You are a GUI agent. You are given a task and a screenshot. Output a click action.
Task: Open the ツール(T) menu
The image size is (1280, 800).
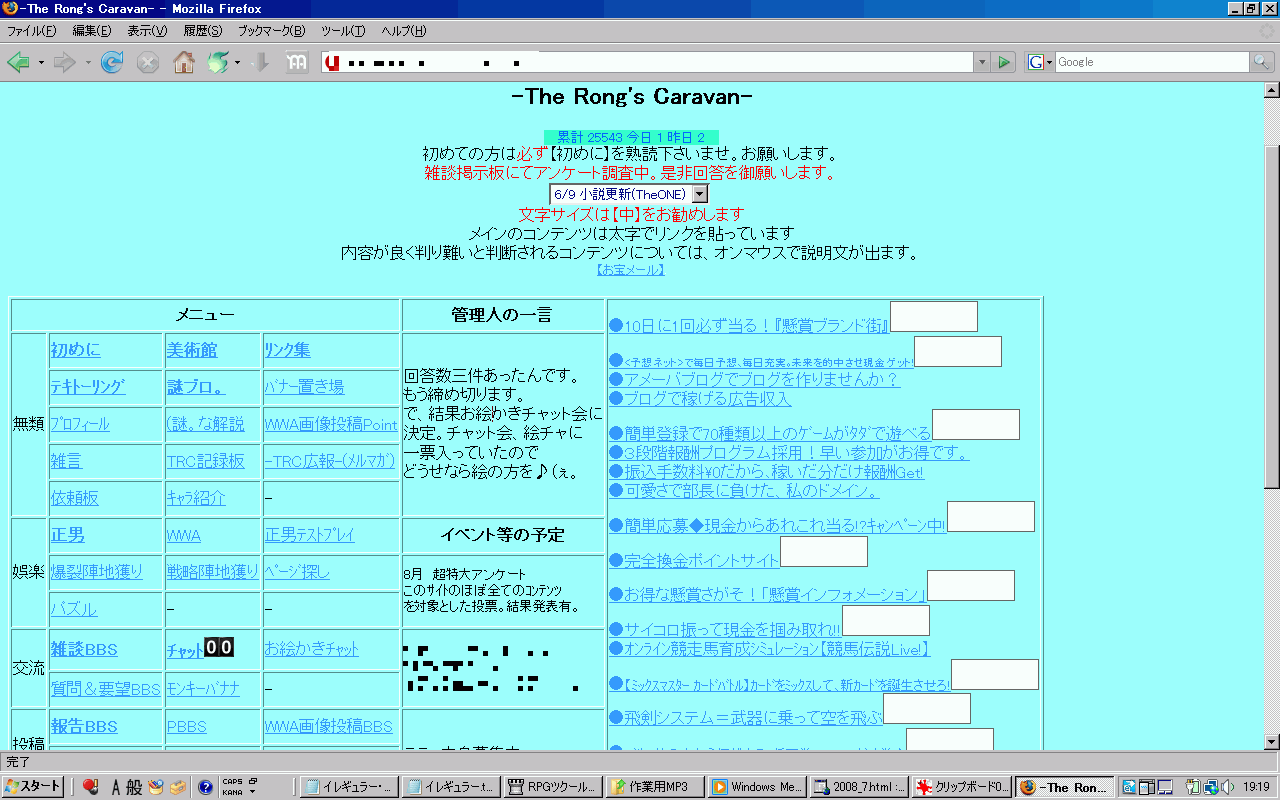(343, 31)
